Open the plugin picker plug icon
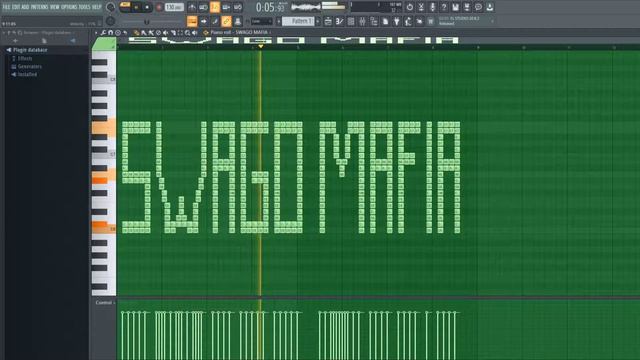The width and height of the screenshot is (640, 360). 396,21
